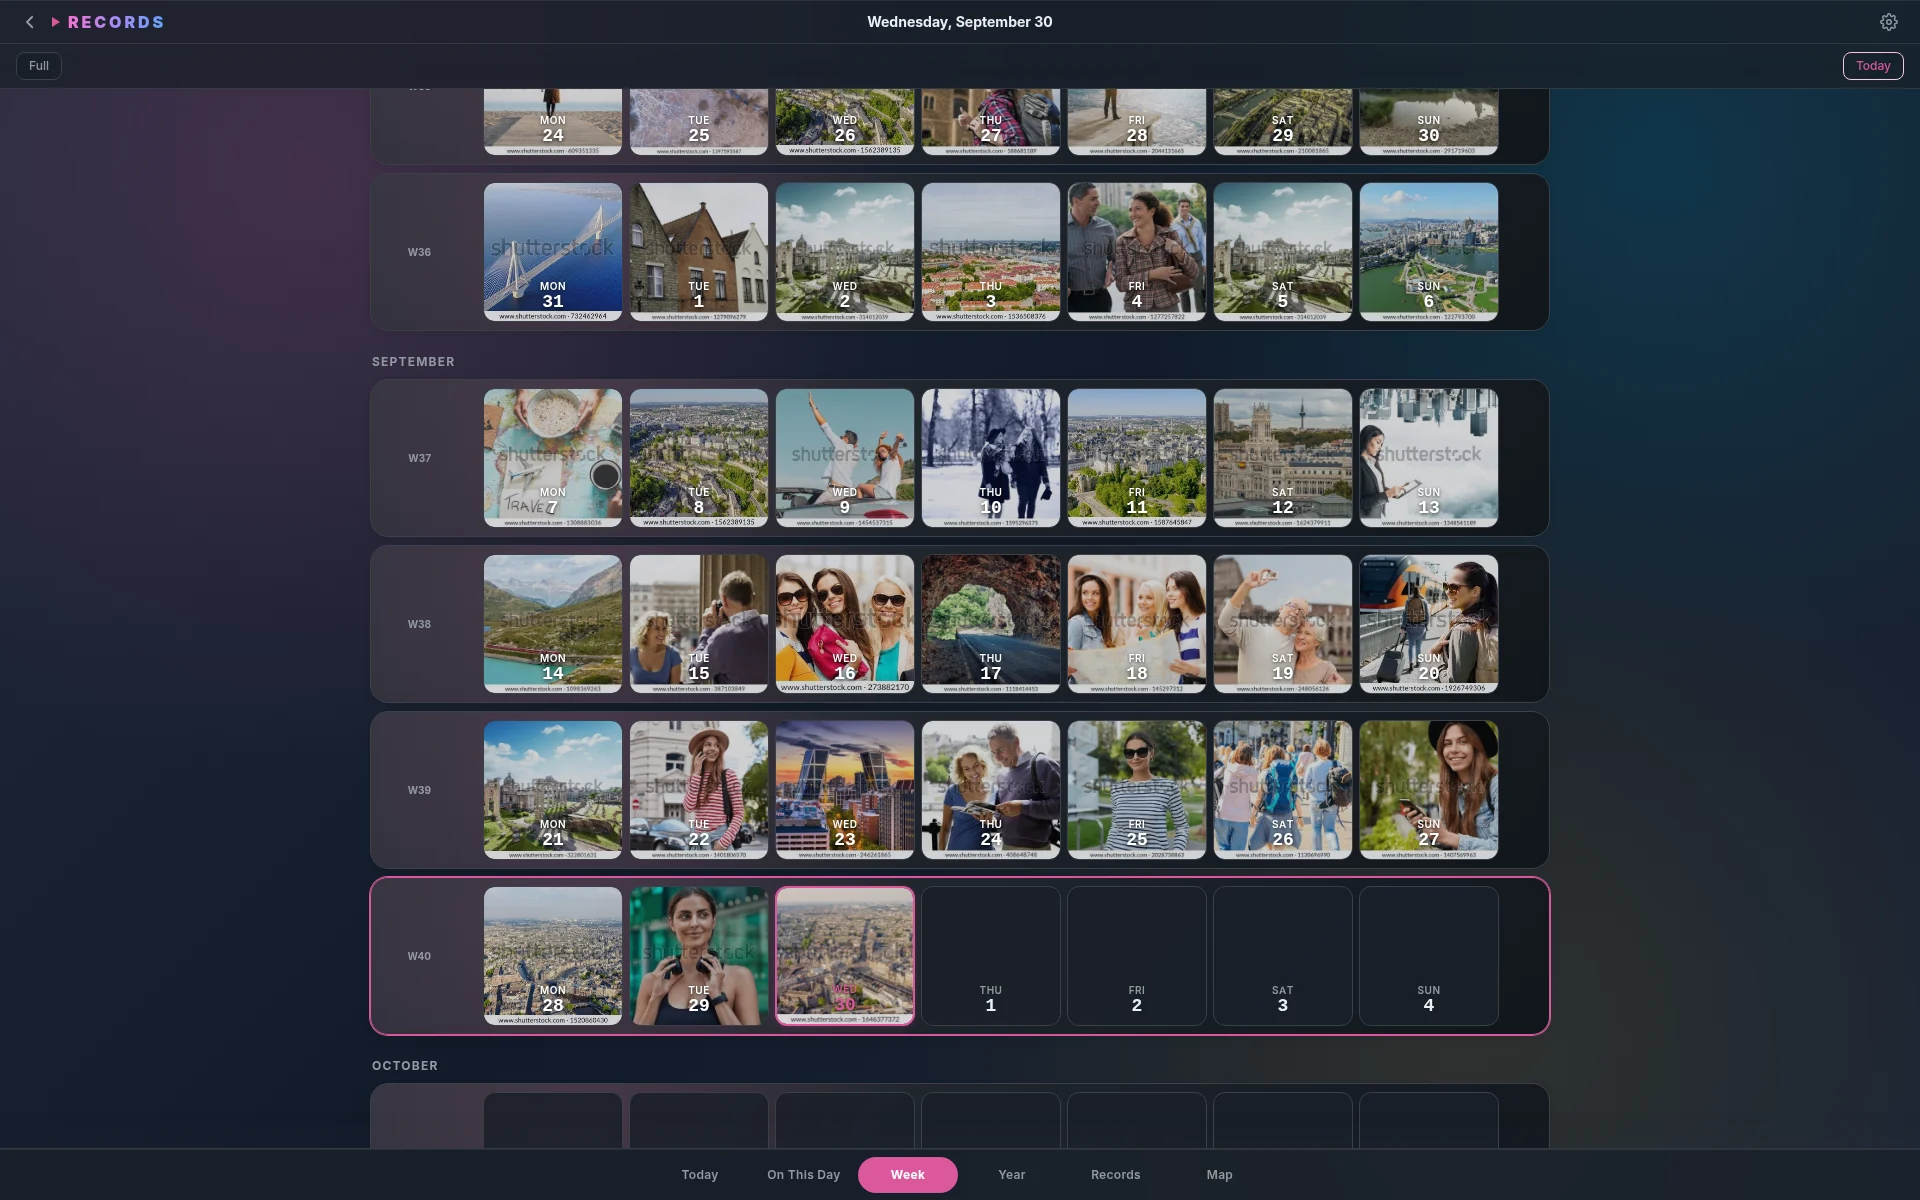
Task: Select the empty Sun 4 day cell
Action: [1429, 956]
